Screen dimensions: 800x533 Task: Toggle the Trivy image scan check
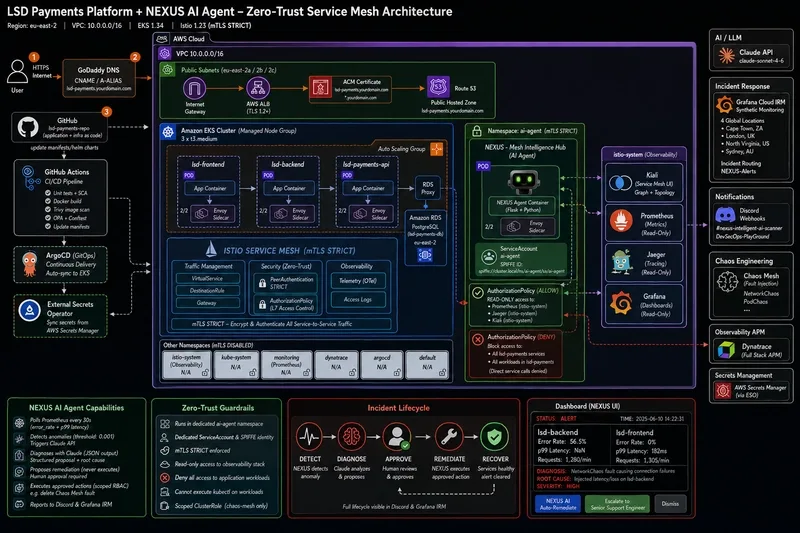click(47, 210)
